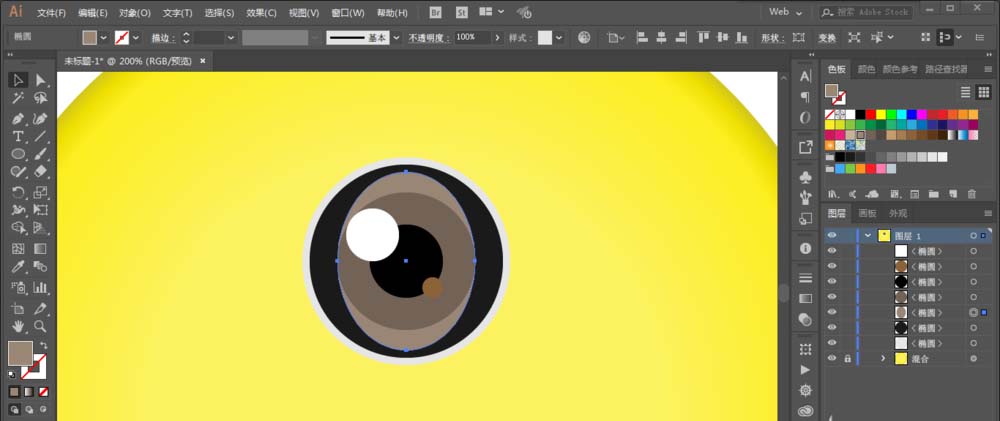This screenshot has height=421, width=1000.
Task: Select the Eraser tool
Action: [x=41, y=172]
